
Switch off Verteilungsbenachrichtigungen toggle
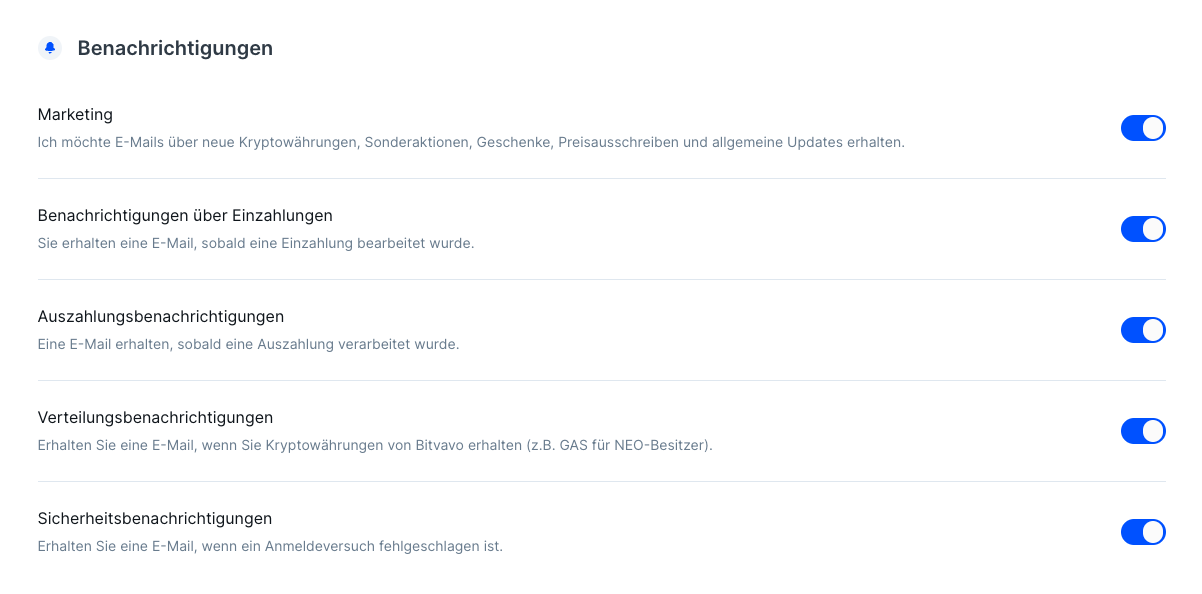tap(1143, 431)
